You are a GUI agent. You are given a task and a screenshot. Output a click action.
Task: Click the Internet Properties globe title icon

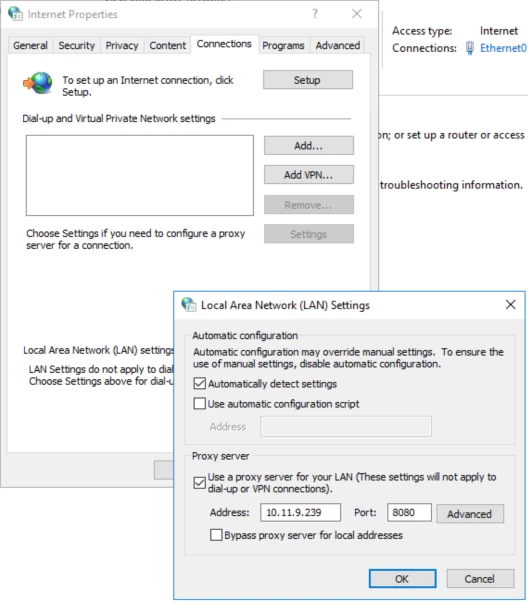15,14
